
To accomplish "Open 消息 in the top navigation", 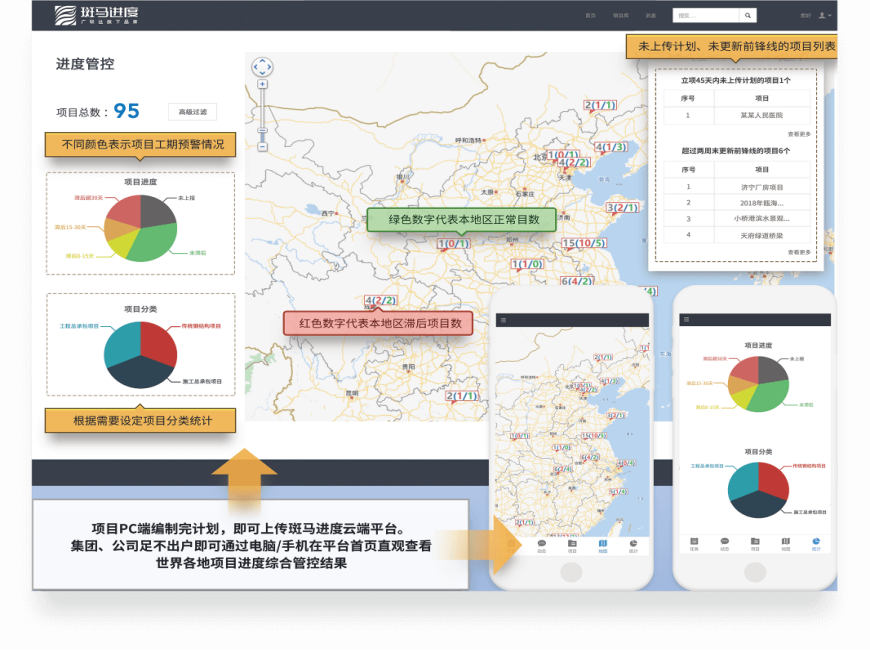I will (x=651, y=16).
